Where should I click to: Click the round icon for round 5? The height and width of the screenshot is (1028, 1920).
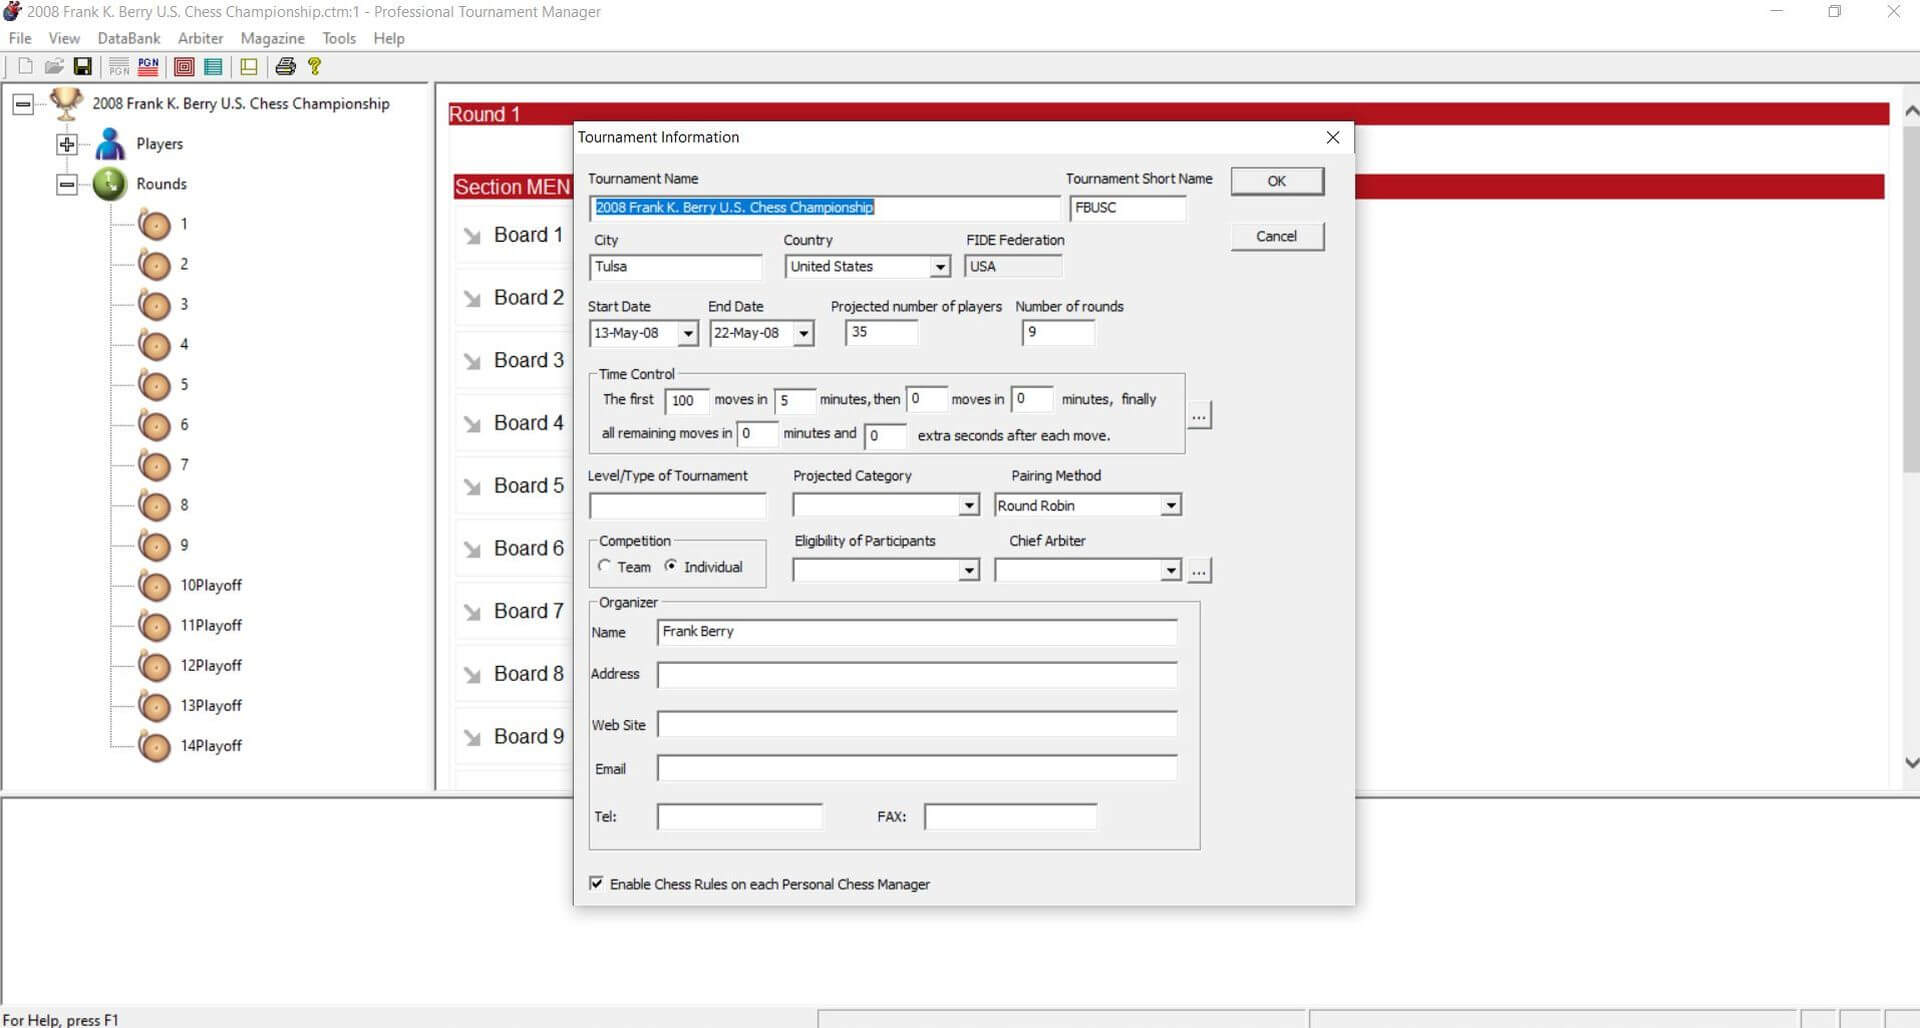[155, 385]
